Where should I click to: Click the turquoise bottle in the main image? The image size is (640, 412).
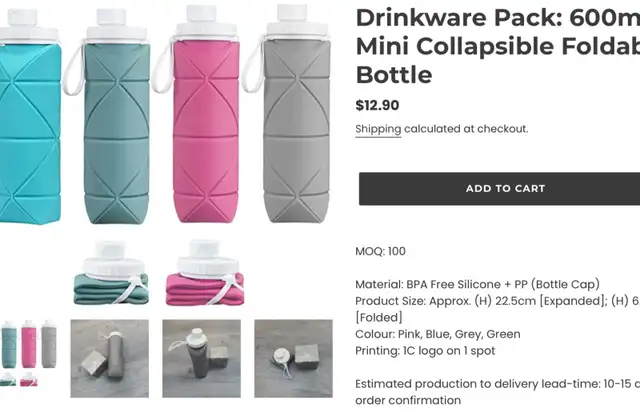coord(29,116)
